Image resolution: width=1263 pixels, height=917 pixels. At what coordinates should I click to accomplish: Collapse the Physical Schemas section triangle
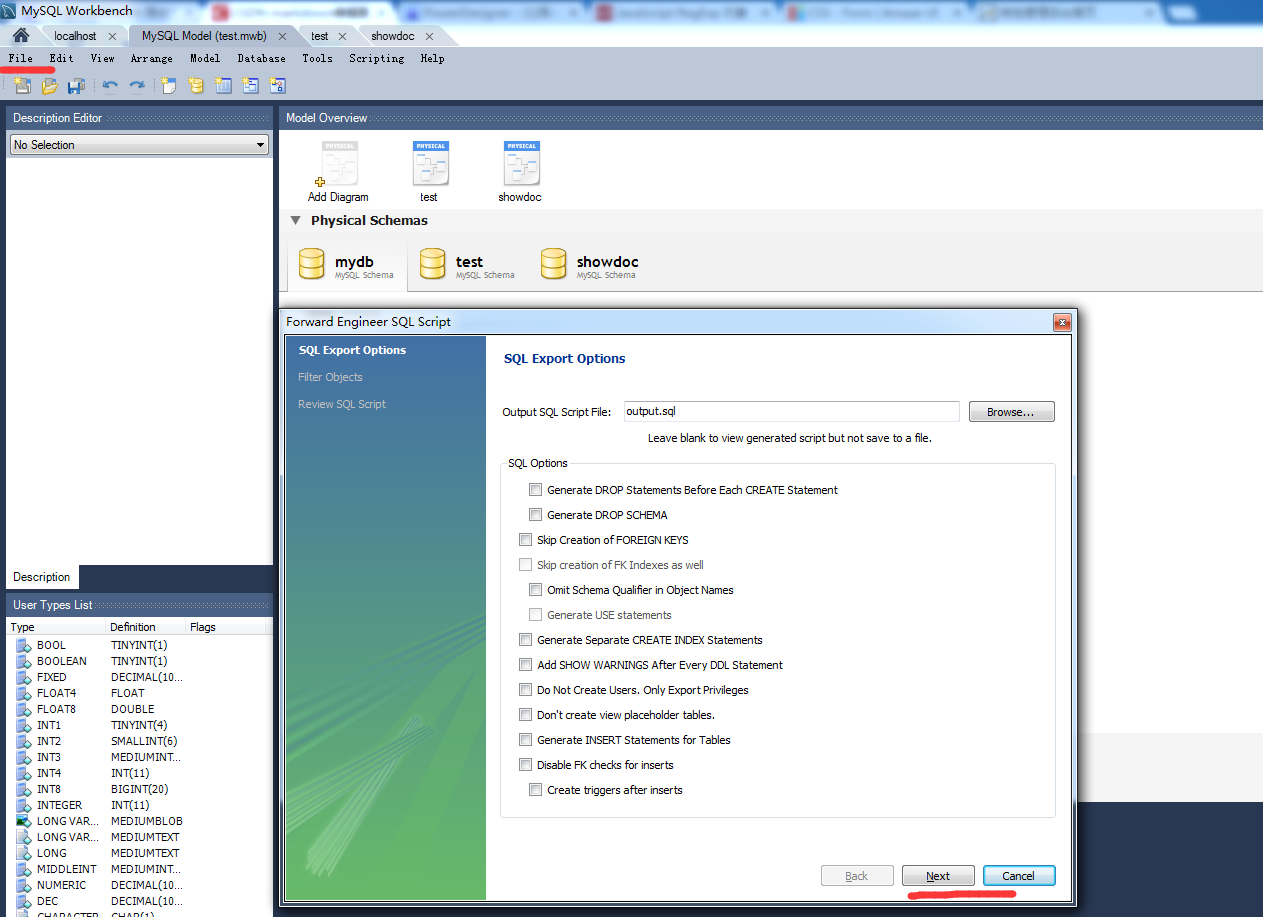(295, 220)
